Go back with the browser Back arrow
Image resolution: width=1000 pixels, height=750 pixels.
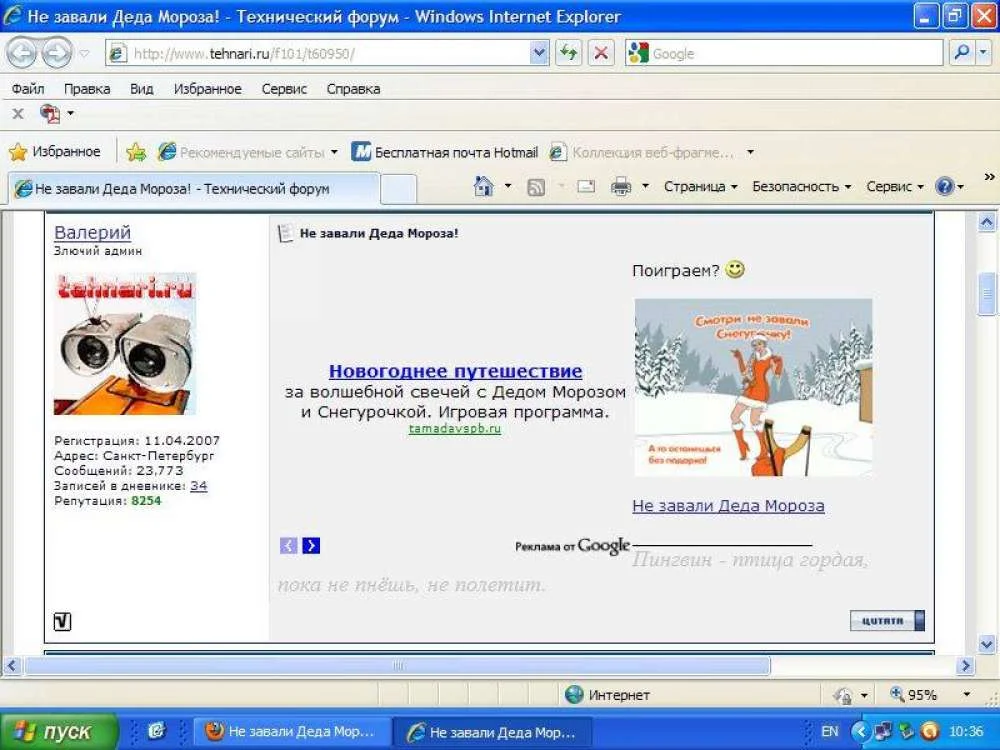[22, 54]
